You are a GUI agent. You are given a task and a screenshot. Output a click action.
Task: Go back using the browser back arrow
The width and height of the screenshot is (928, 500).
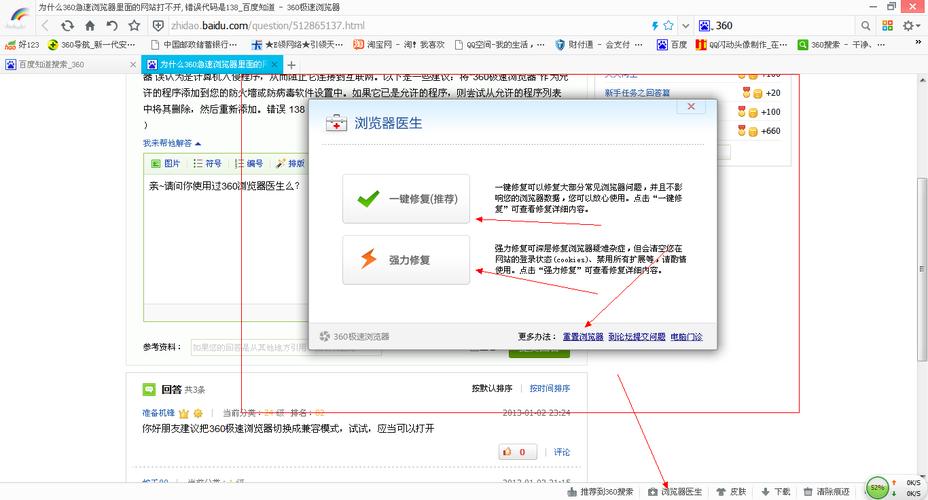[46, 25]
